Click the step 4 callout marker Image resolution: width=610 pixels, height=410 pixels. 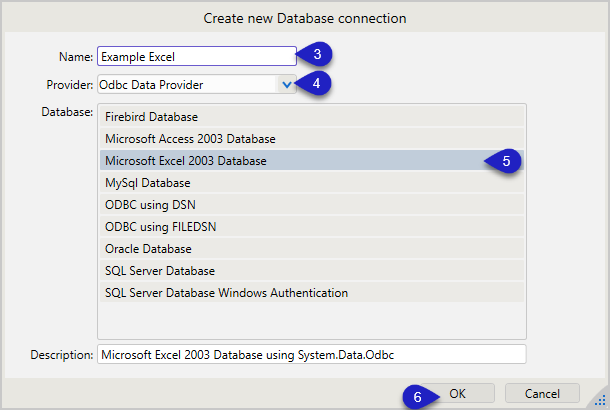[x=316, y=84]
